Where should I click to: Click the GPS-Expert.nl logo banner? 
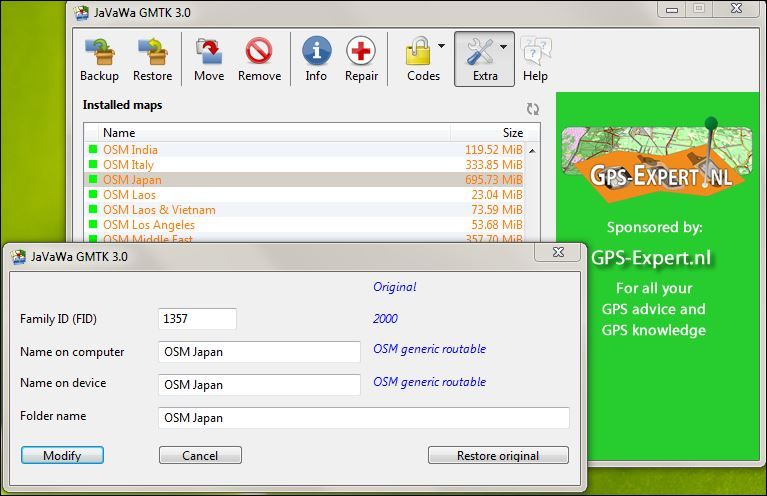[x=658, y=159]
